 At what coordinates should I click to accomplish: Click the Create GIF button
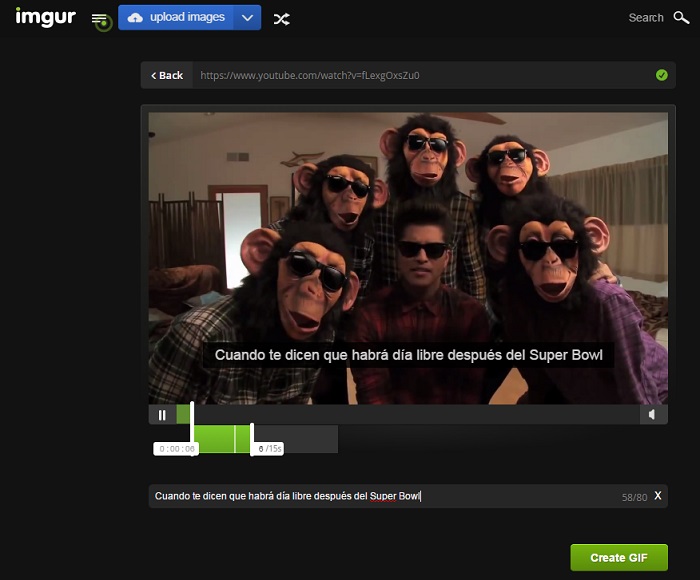click(618, 558)
